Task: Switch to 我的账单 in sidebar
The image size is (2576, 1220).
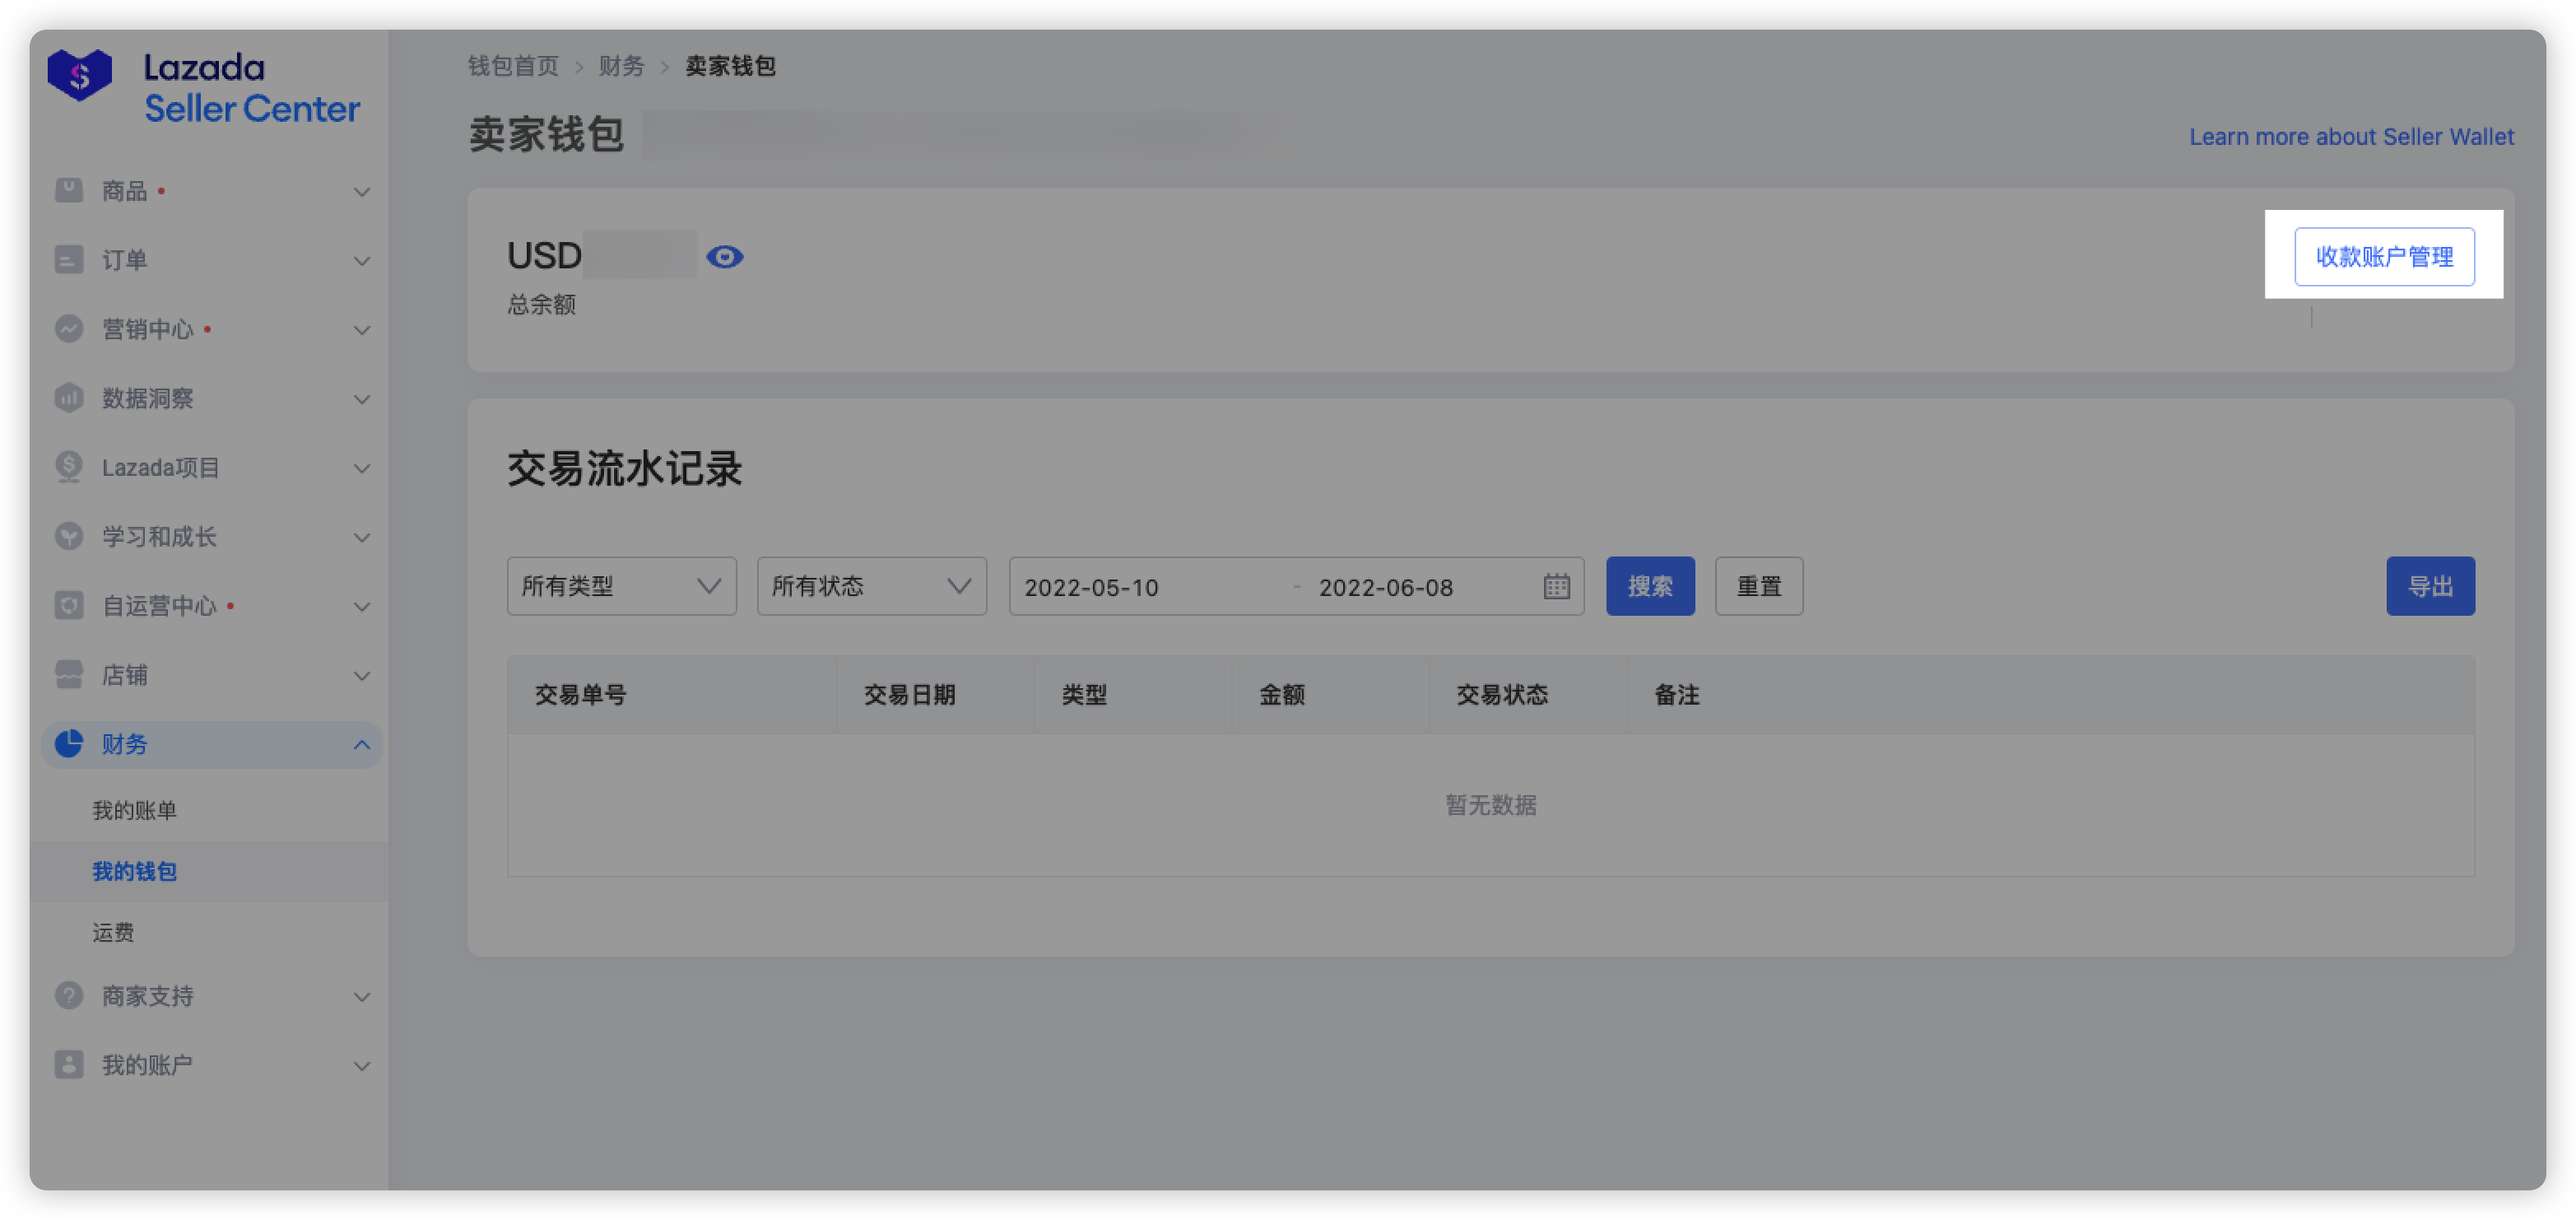Action: 133,810
